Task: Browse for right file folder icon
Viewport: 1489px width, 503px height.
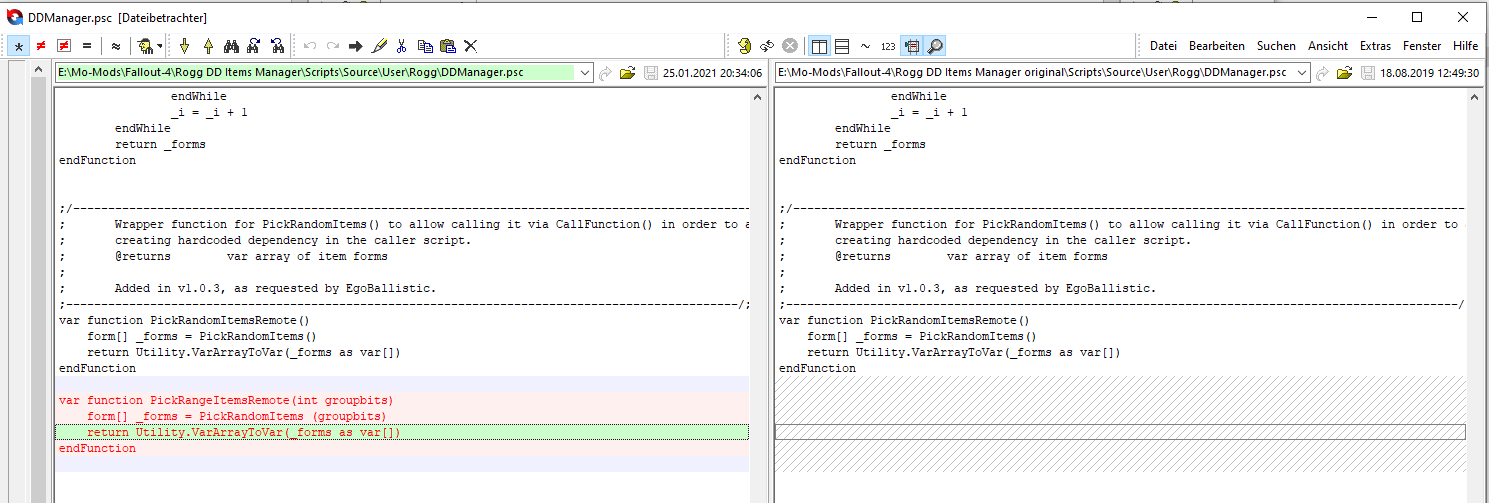Action: [1344, 73]
